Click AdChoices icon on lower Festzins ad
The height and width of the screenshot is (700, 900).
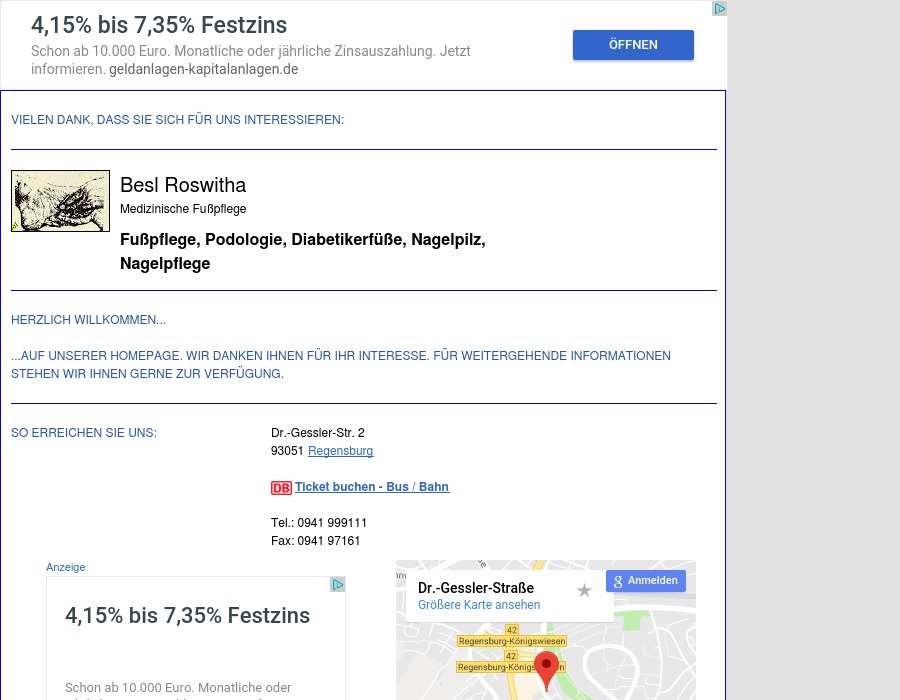(x=338, y=585)
